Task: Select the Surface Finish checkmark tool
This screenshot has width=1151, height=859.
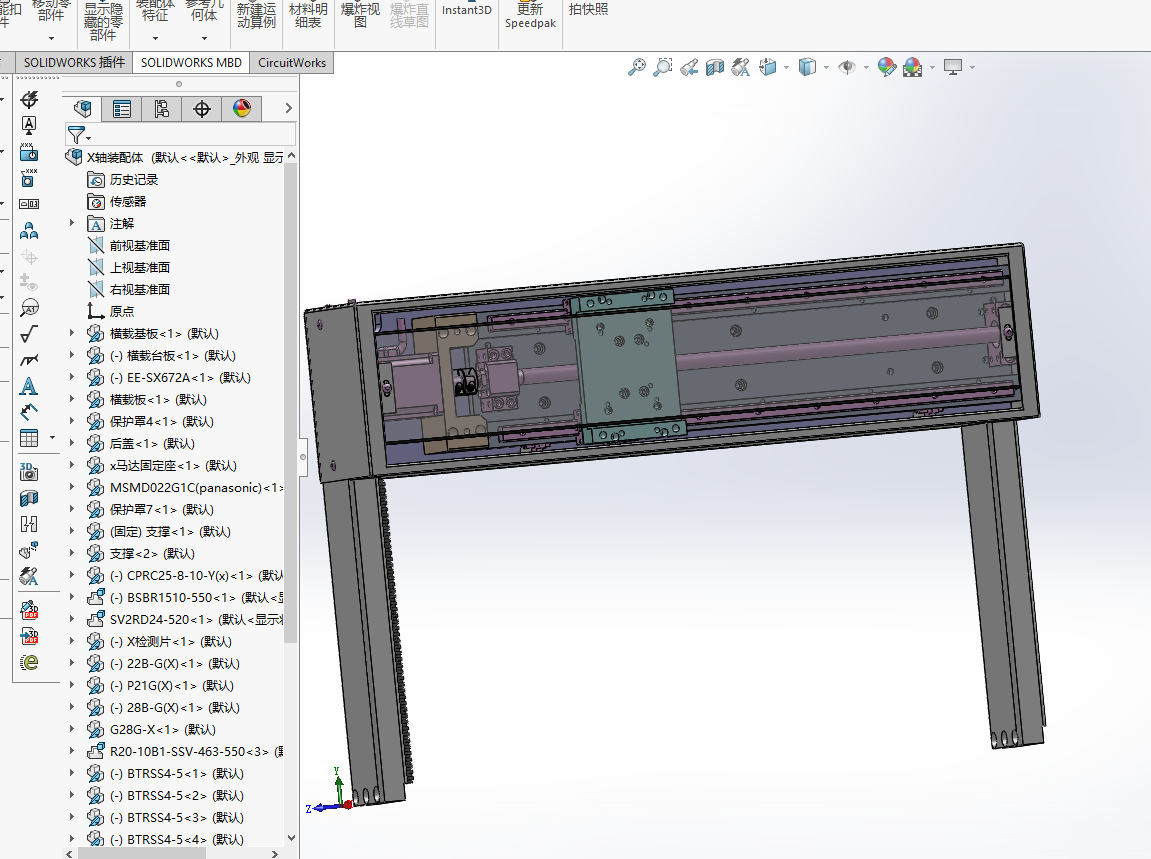Action: 29,334
